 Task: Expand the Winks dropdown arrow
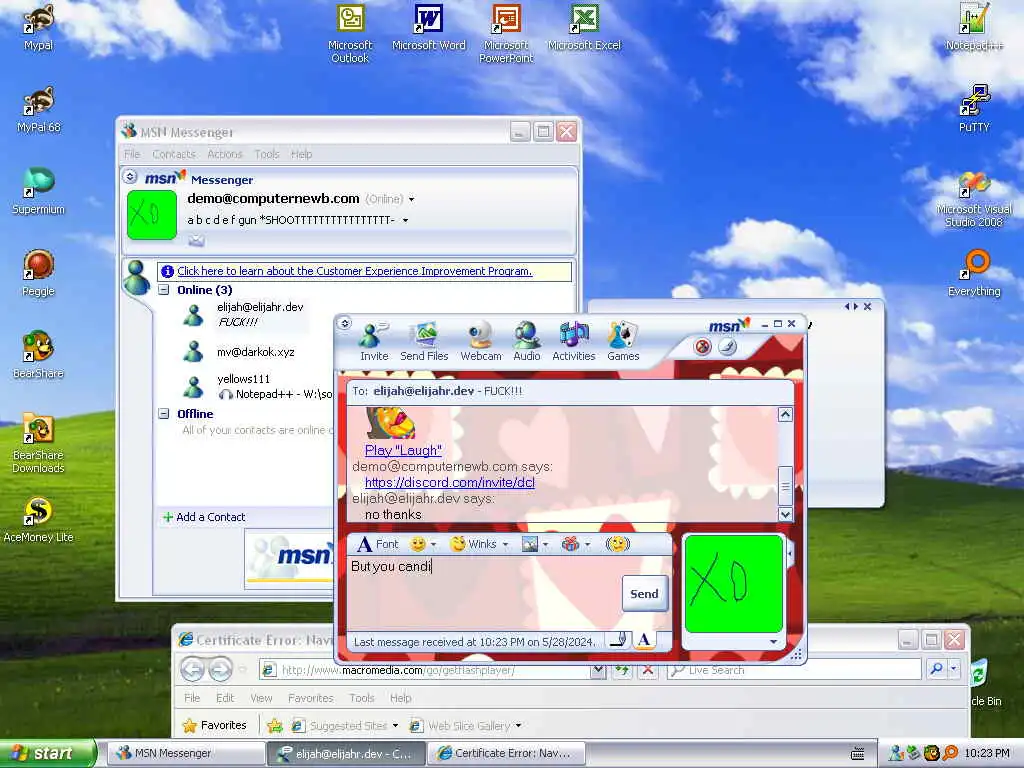(x=505, y=544)
